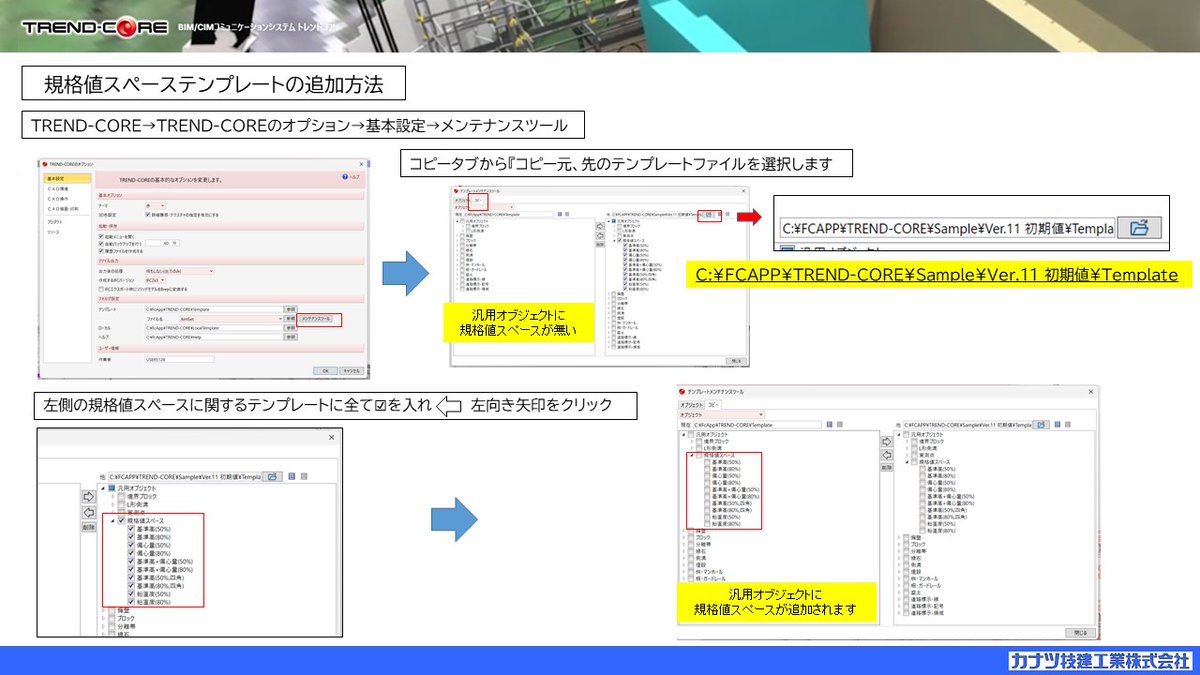
Task: Open the オブジェクト dropdown in the result maintenance window
Action: (721, 415)
